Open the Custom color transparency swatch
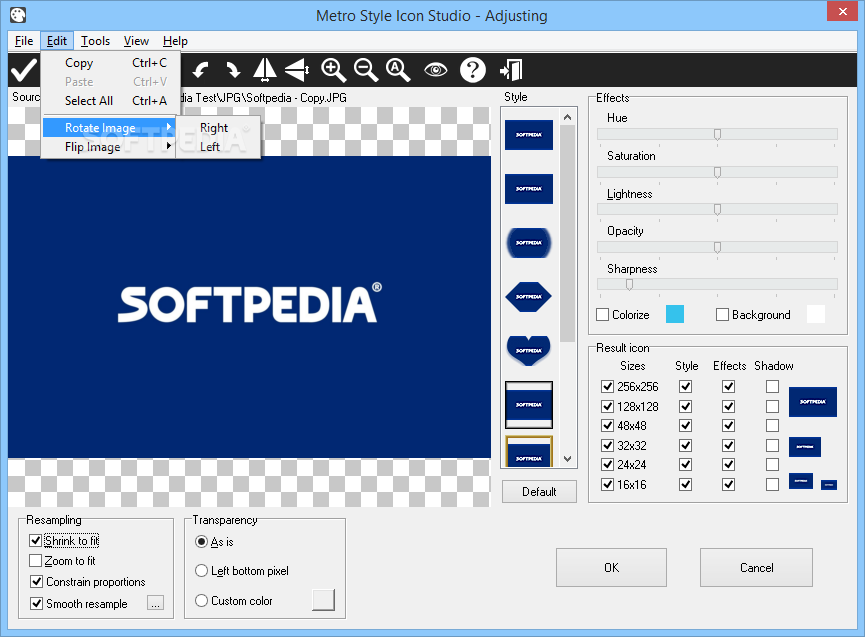This screenshot has height=637, width=865. 323,600
